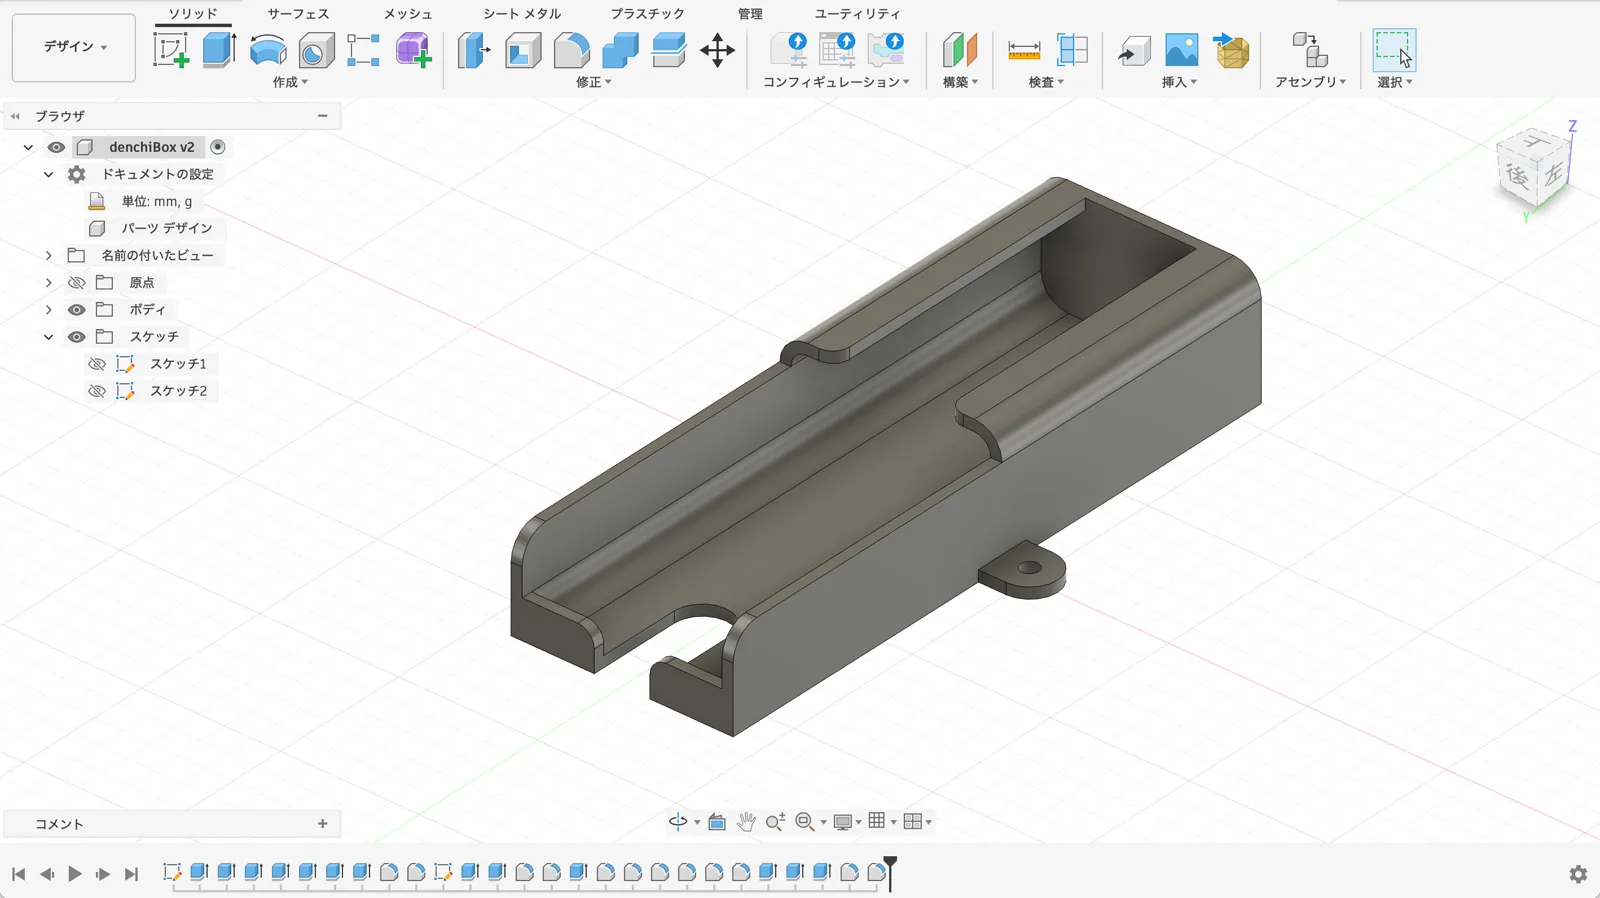Open the settings gear at bottom right

pyautogui.click(x=1578, y=874)
